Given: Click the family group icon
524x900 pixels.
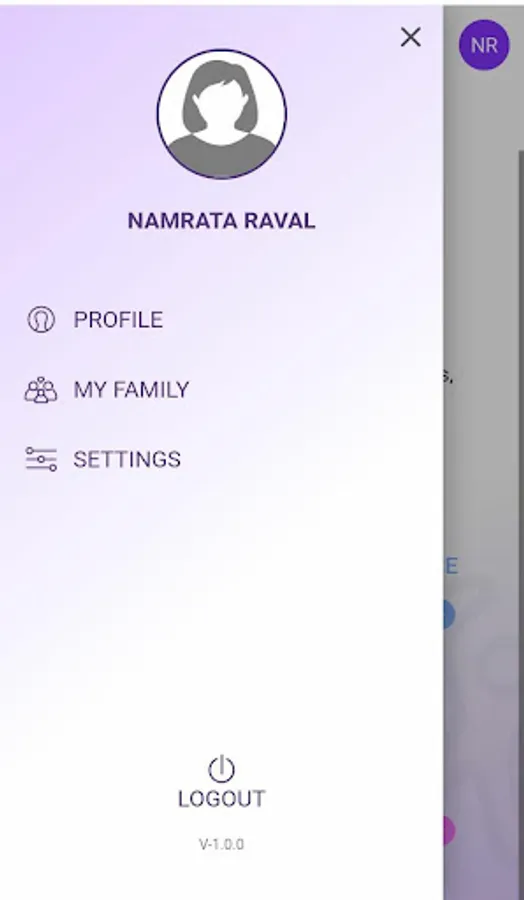Looking at the screenshot, I should click(41, 390).
